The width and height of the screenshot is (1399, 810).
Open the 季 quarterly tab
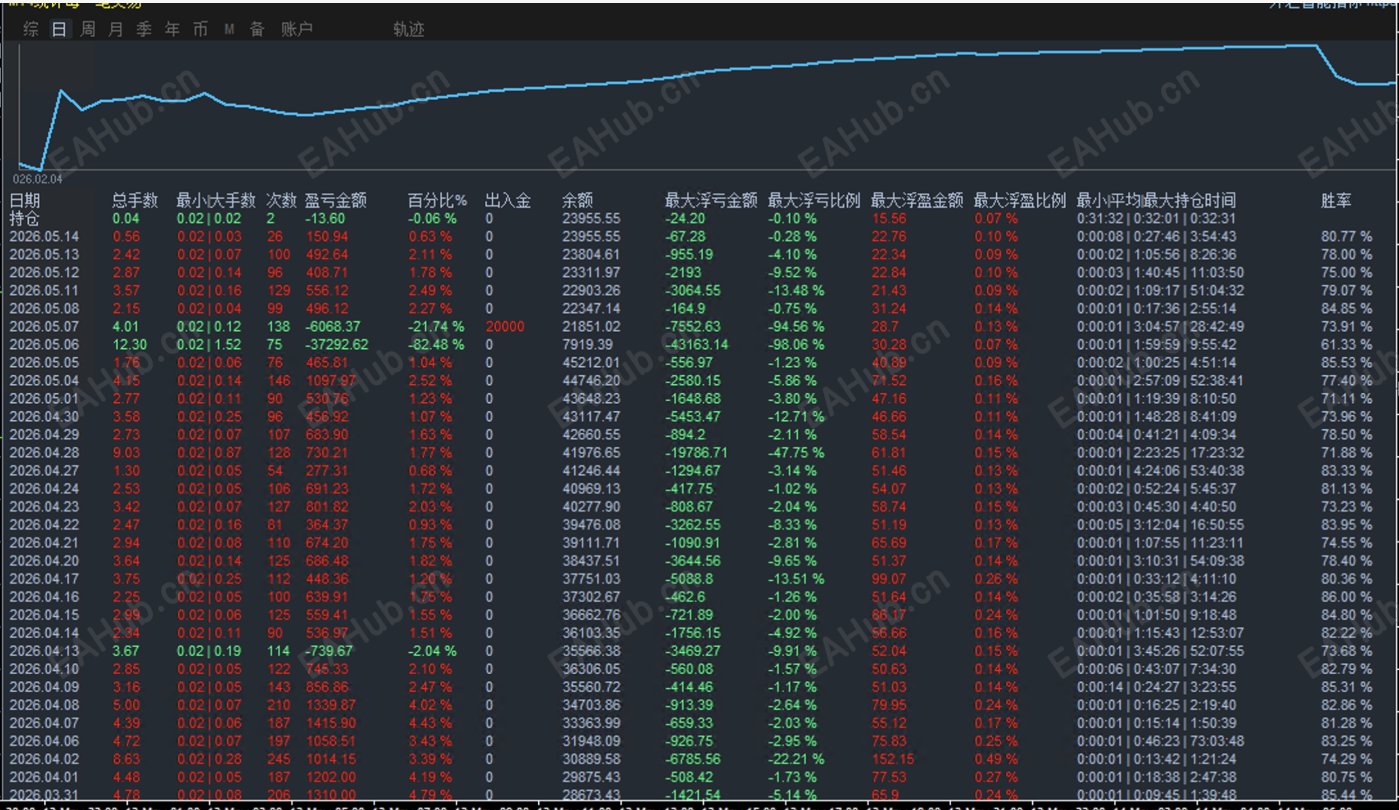click(144, 29)
